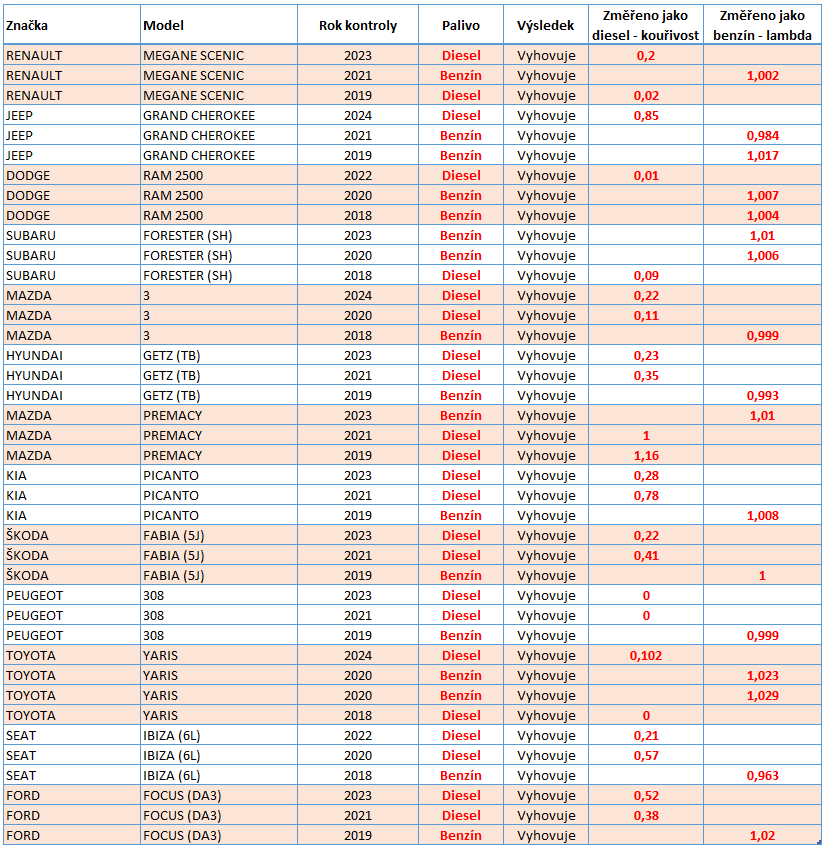The height and width of the screenshot is (850, 828).
Task: Click the 0,09 kouřivost value
Action: (646, 276)
